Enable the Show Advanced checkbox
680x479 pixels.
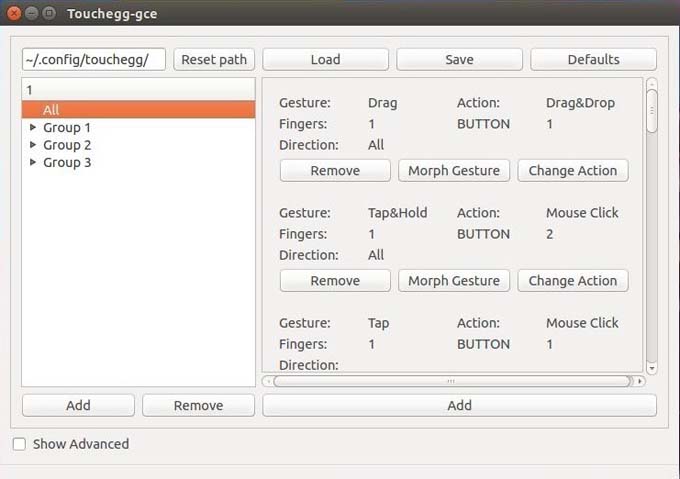[x=19, y=444]
